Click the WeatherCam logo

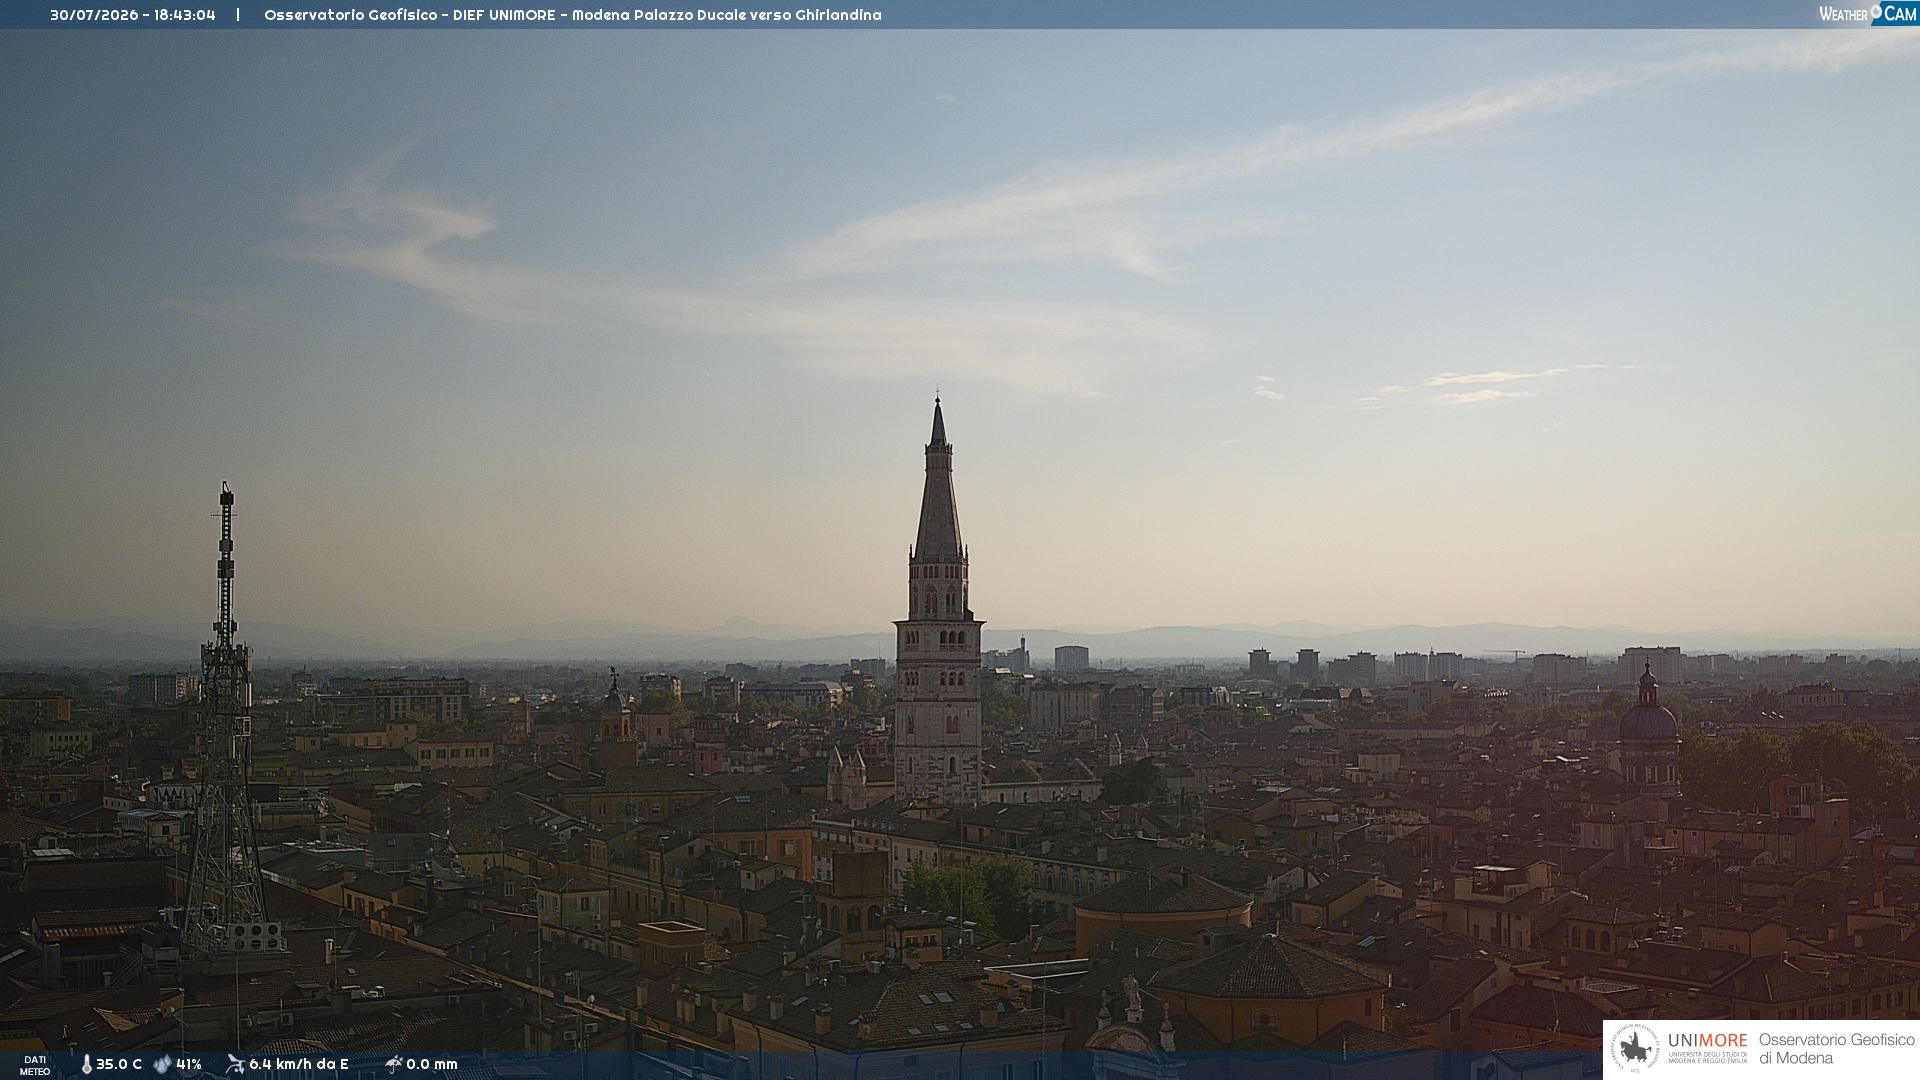click(1867, 13)
